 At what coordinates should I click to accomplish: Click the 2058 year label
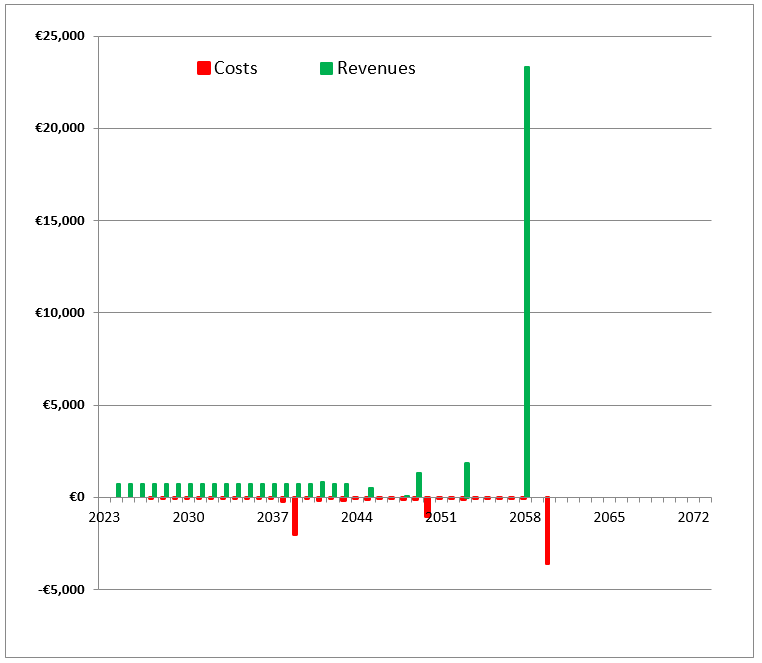(x=525, y=517)
